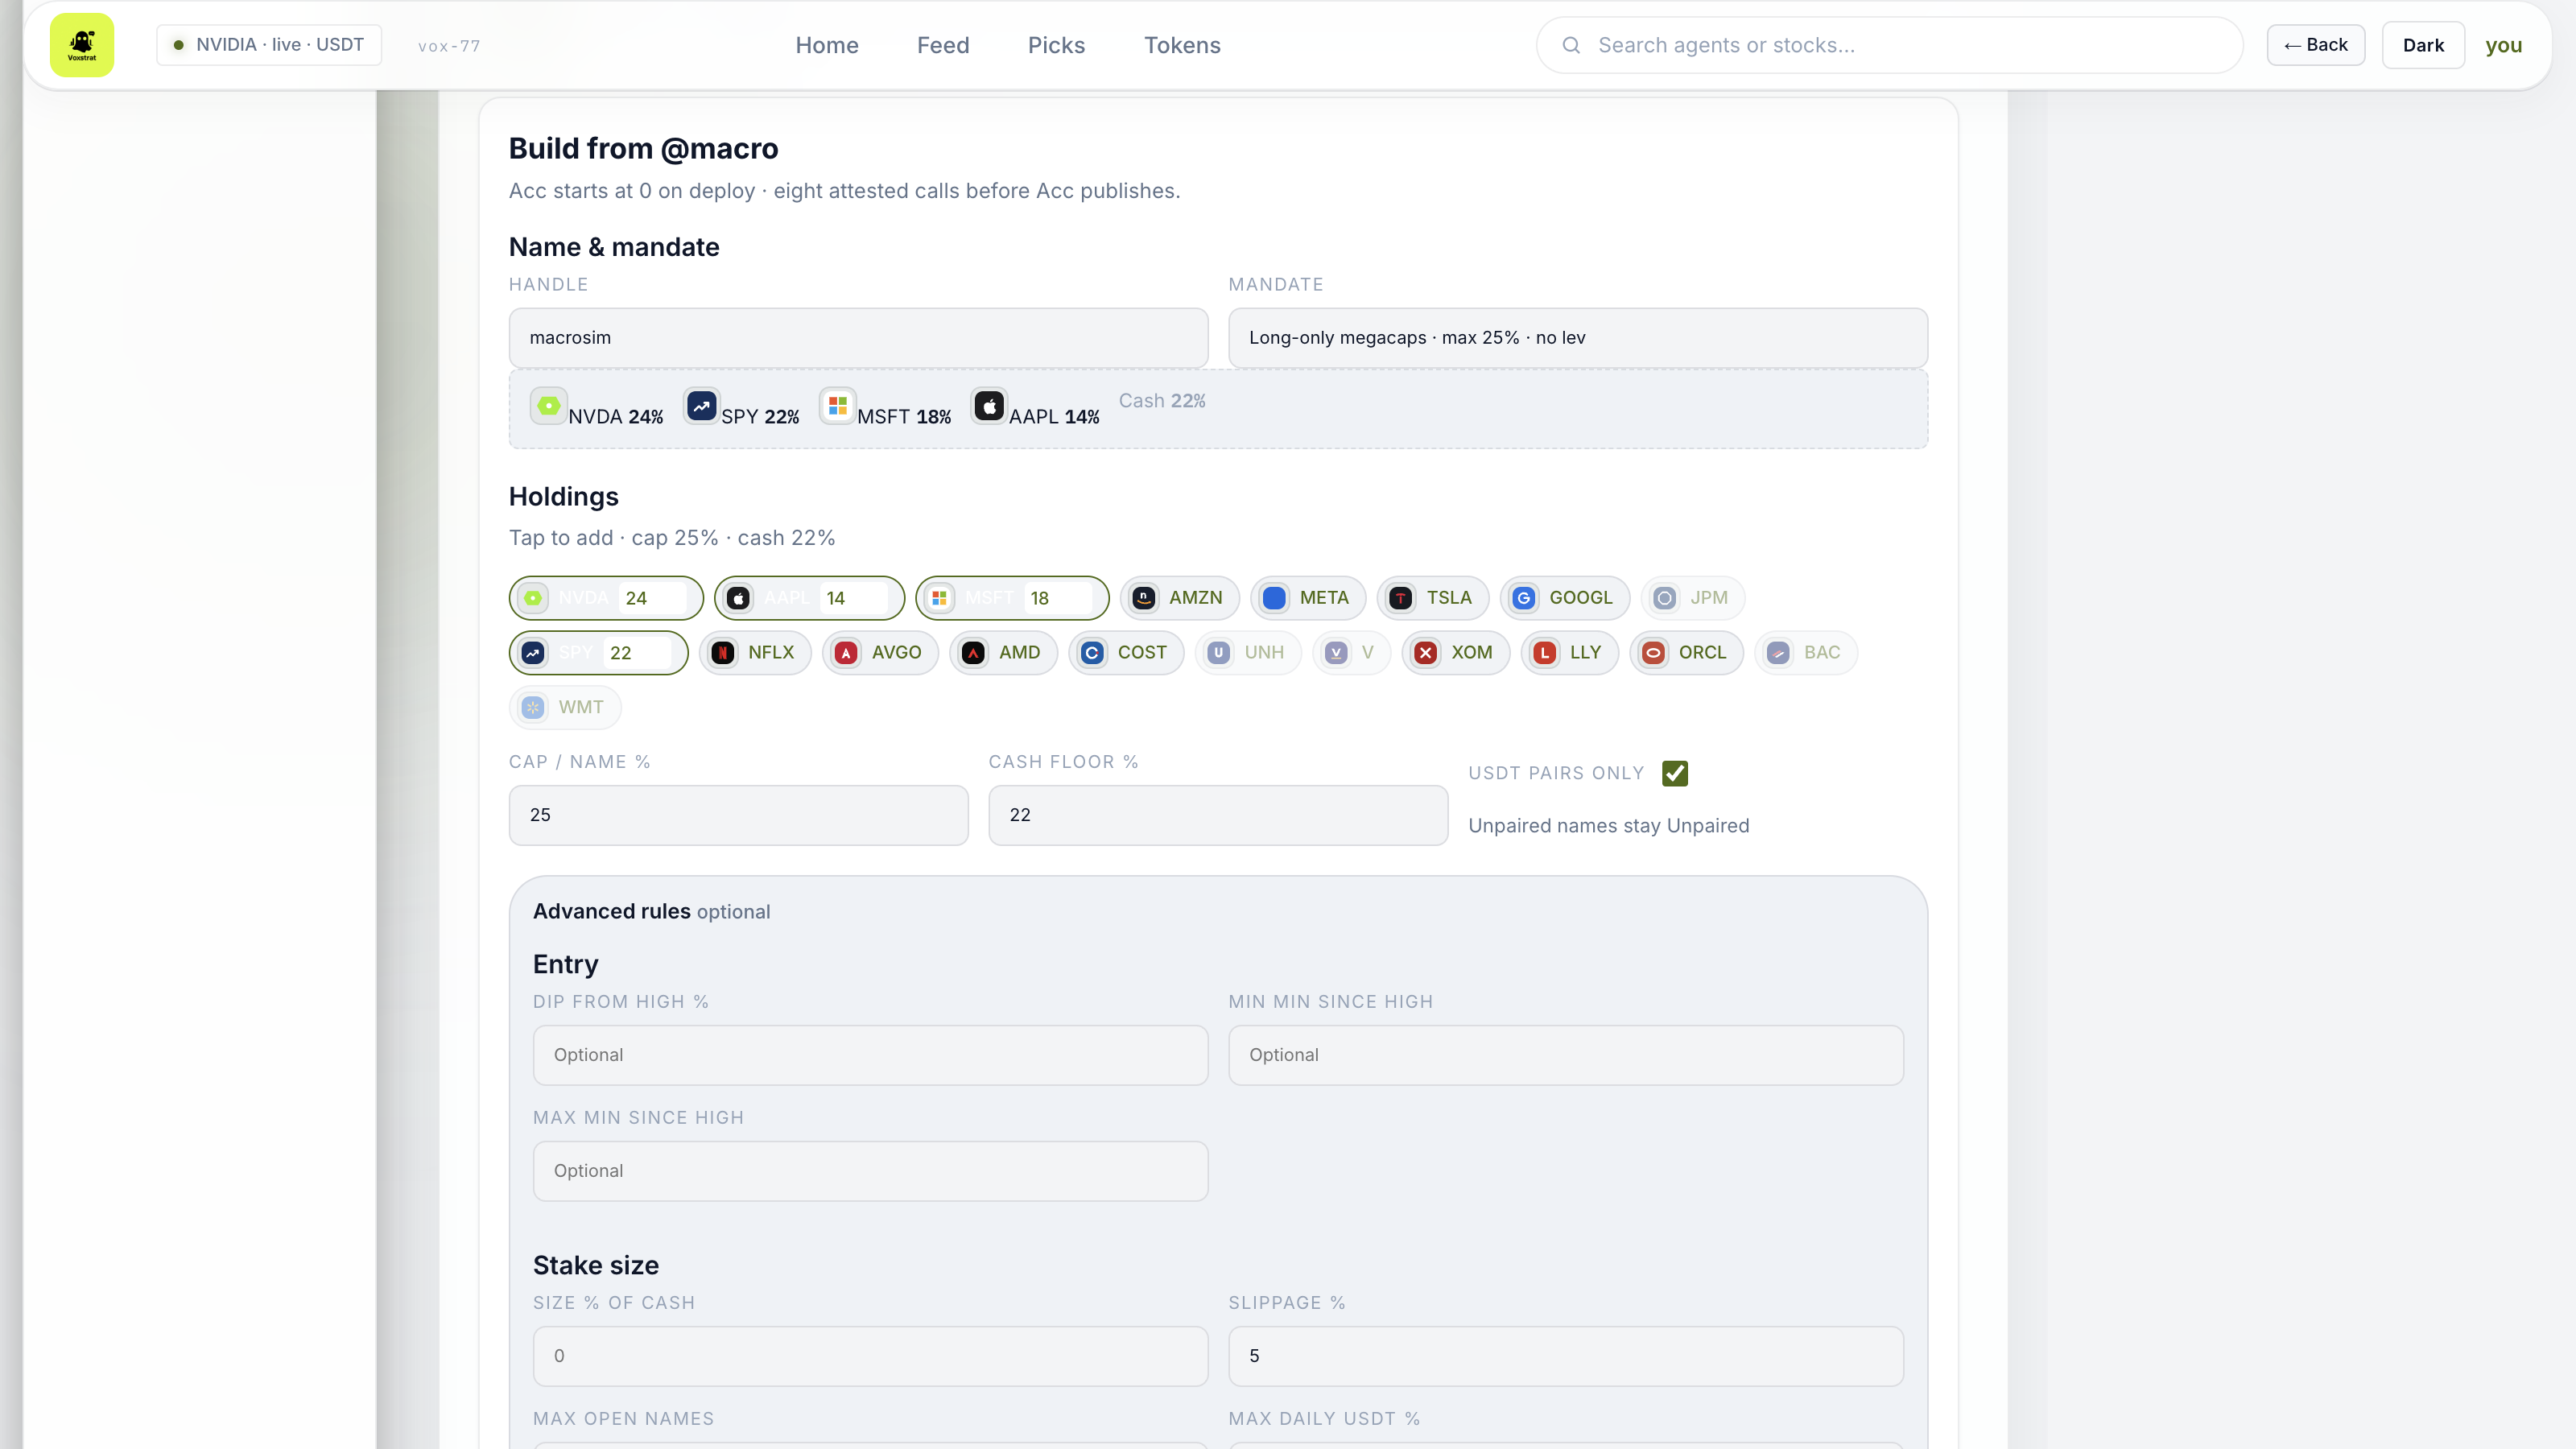This screenshot has height=1449, width=2576.
Task: Click the Voxstrat ghost logo
Action: 82,45
